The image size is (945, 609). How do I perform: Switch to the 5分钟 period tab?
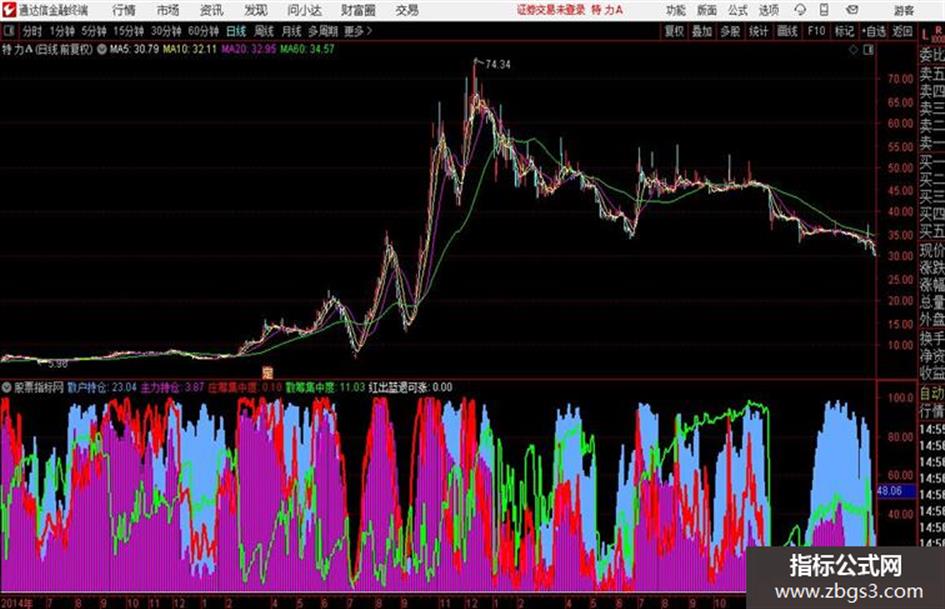point(93,31)
